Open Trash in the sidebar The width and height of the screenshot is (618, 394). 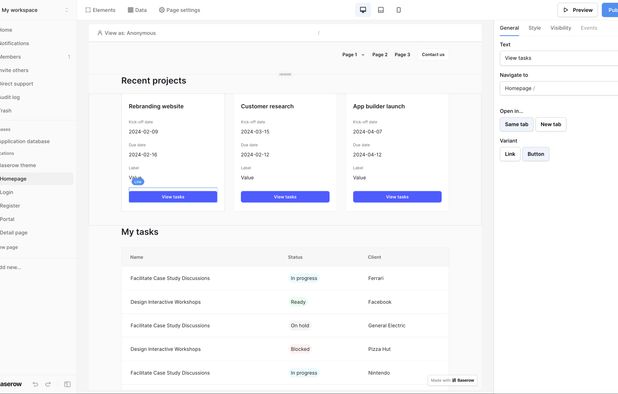[6, 110]
